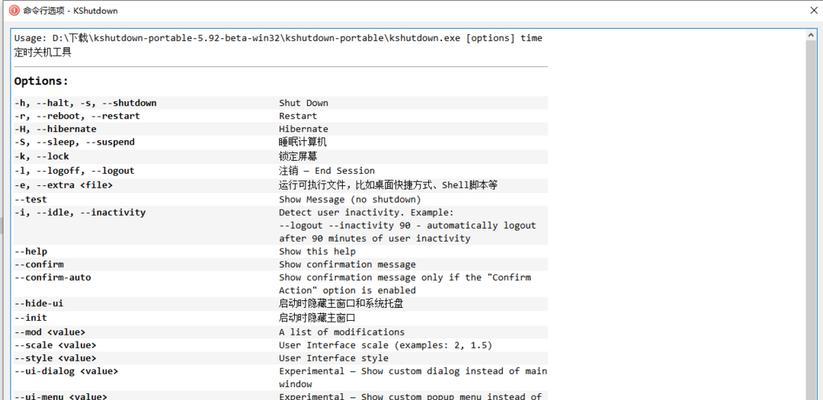The height and width of the screenshot is (400, 823).
Task: Click the '-e, --extra <file>' option
Action: click(64, 185)
